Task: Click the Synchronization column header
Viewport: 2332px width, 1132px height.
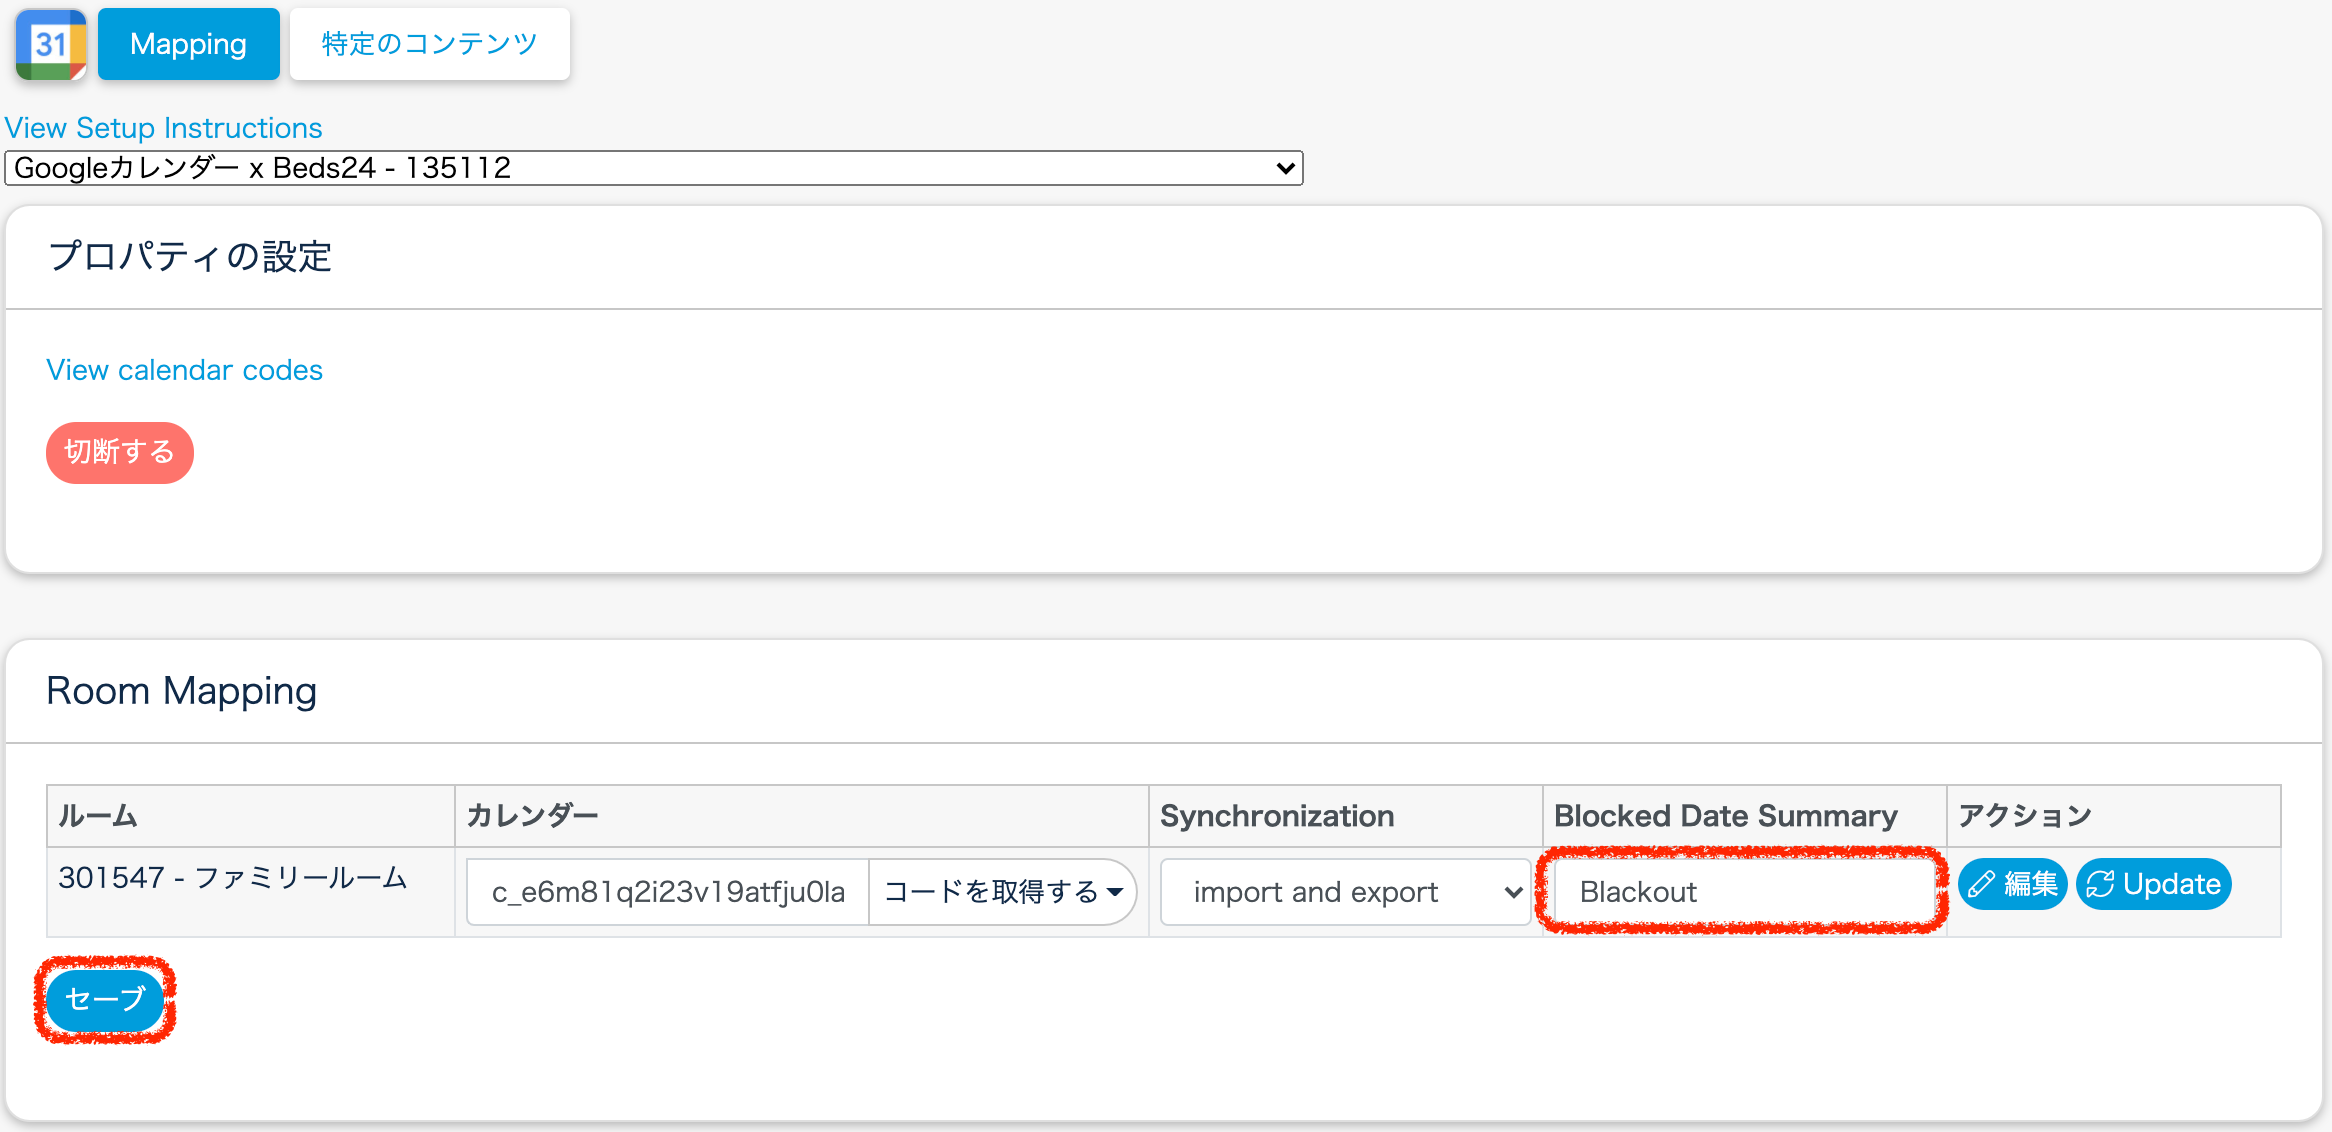Action: (1276, 816)
